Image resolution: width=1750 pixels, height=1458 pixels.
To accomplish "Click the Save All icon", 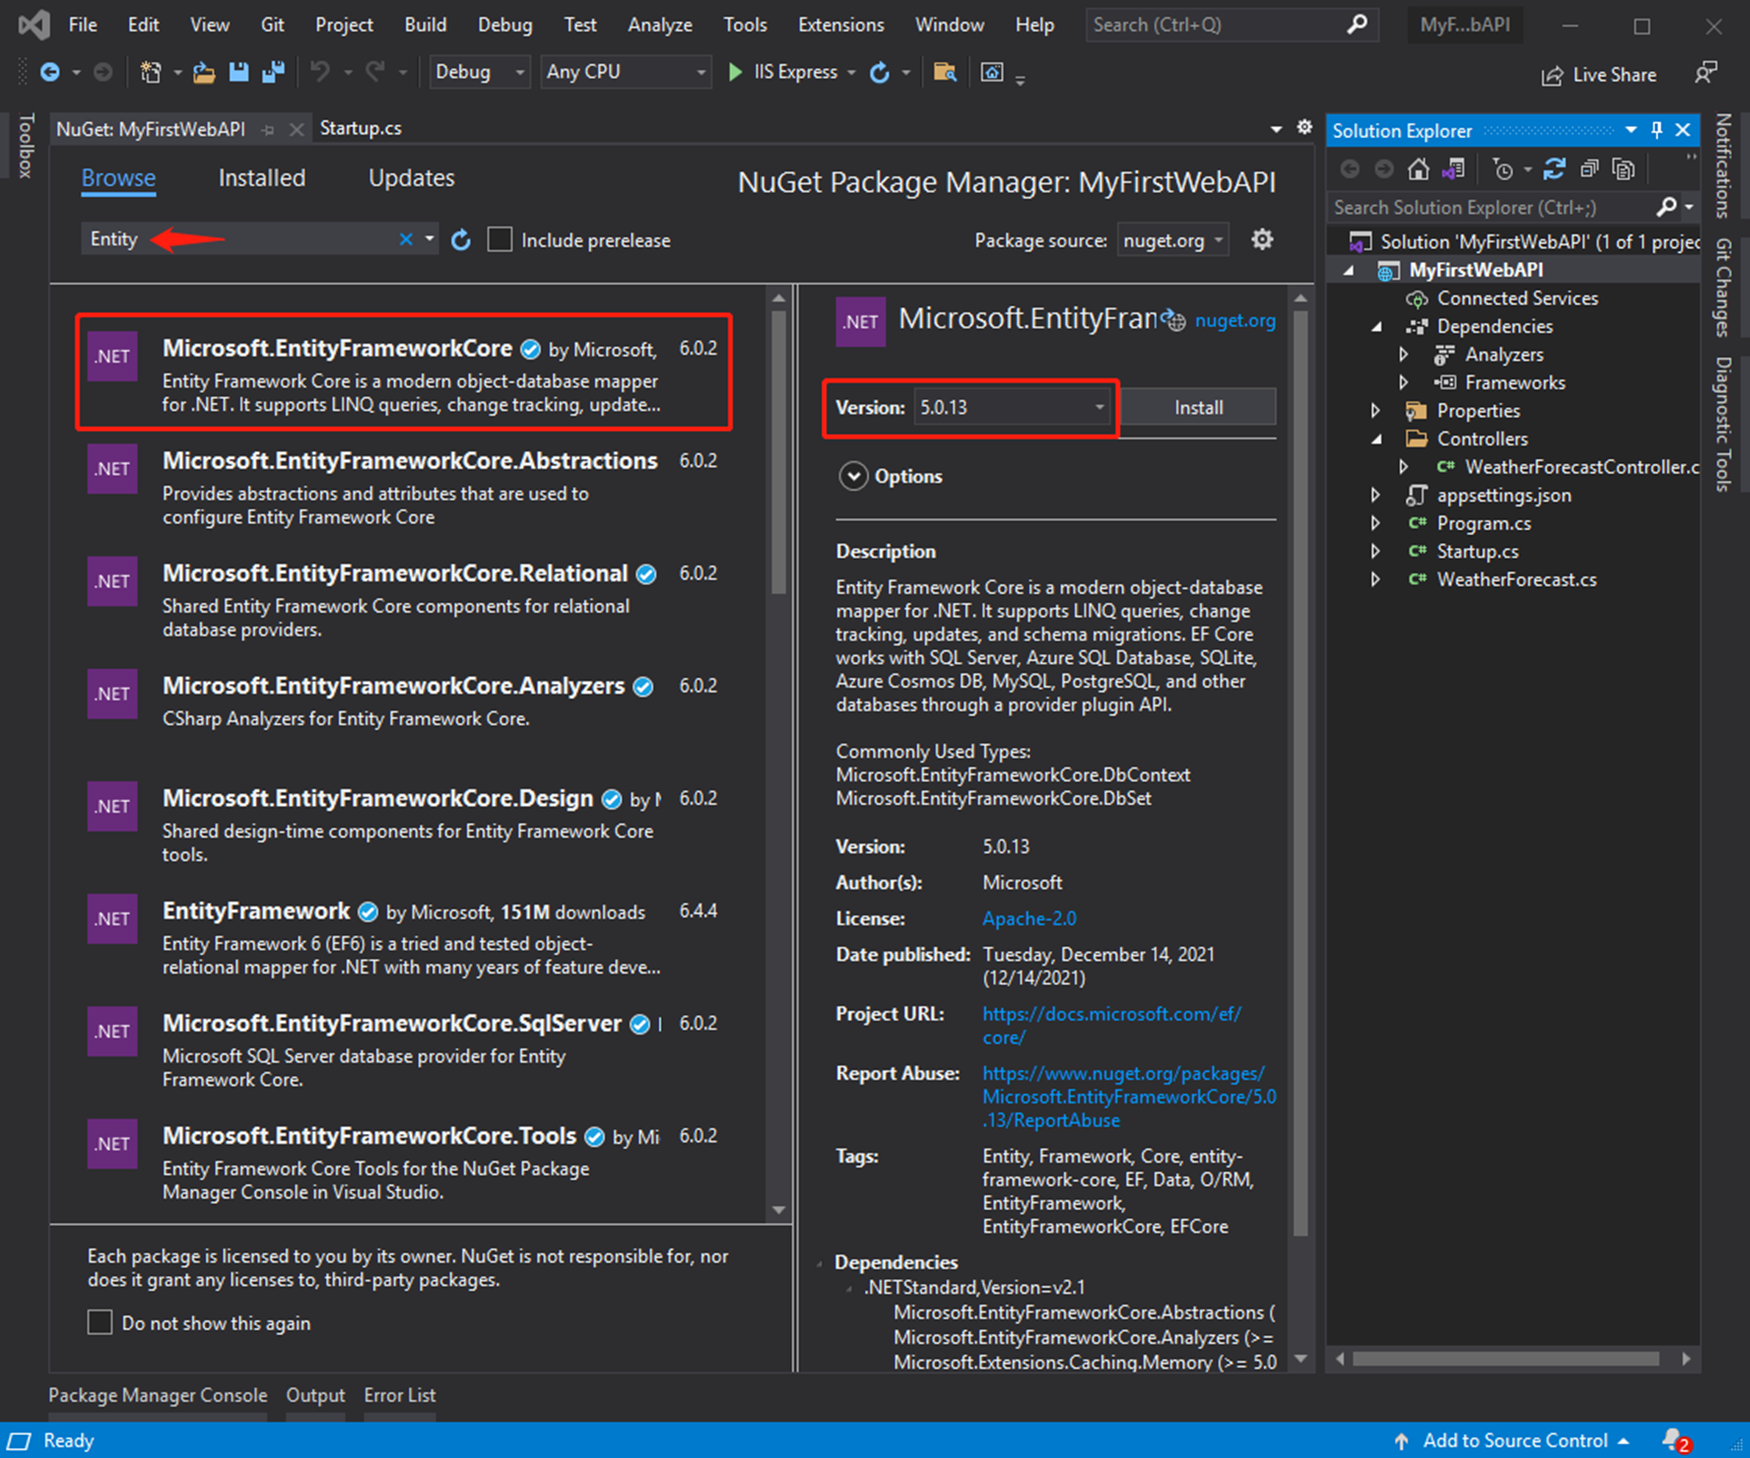I will tap(273, 72).
